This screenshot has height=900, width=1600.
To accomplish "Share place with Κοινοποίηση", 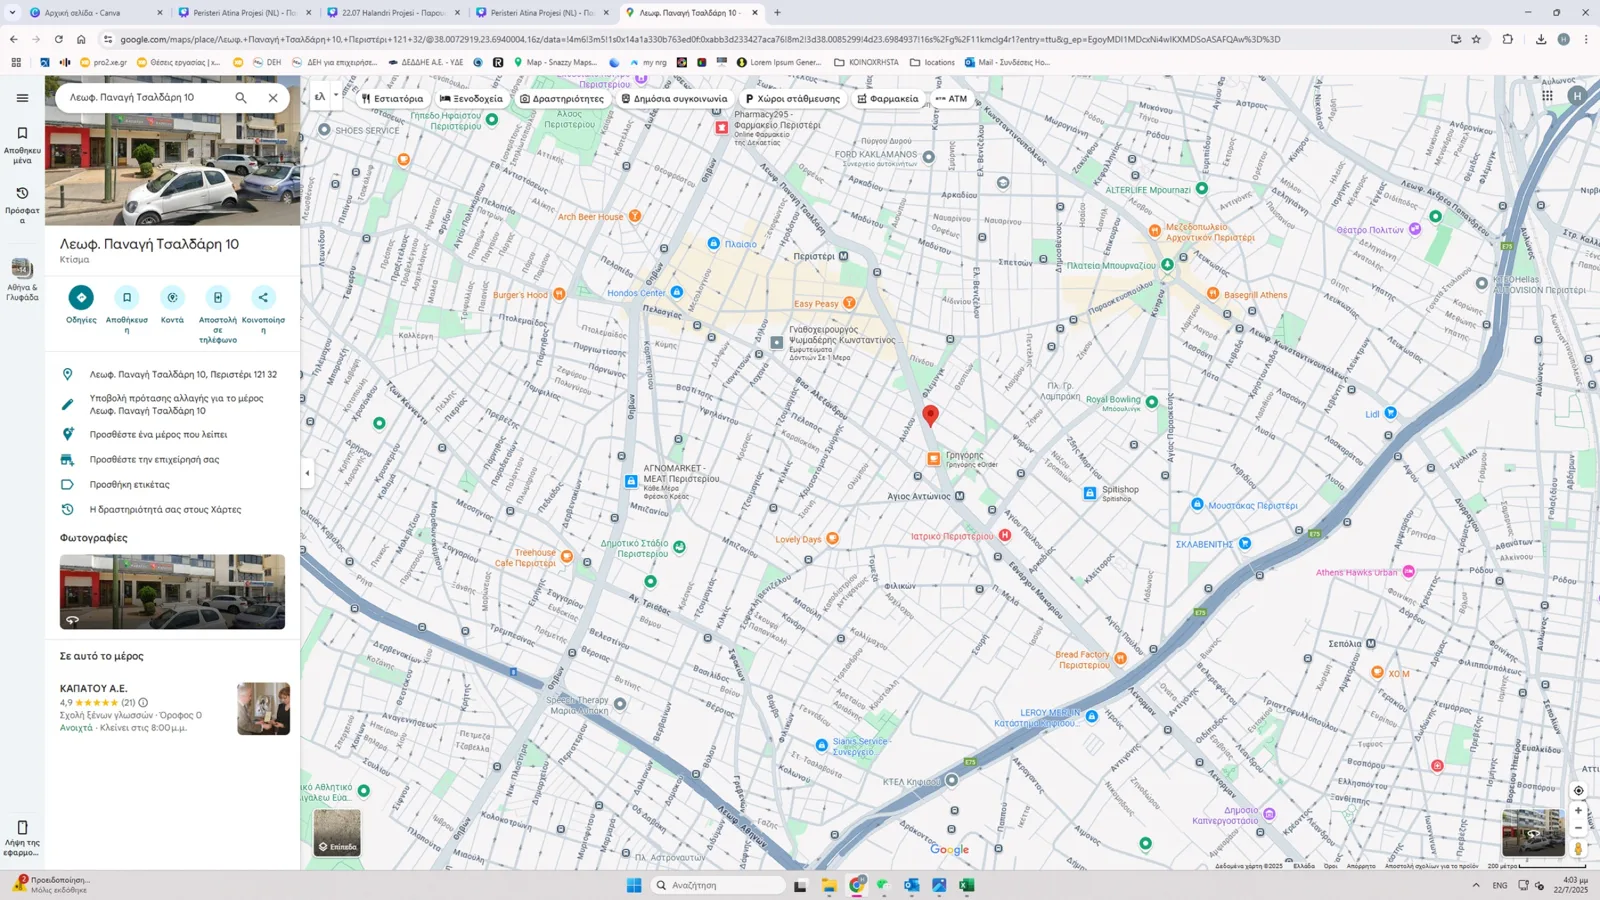I will click(x=263, y=310).
